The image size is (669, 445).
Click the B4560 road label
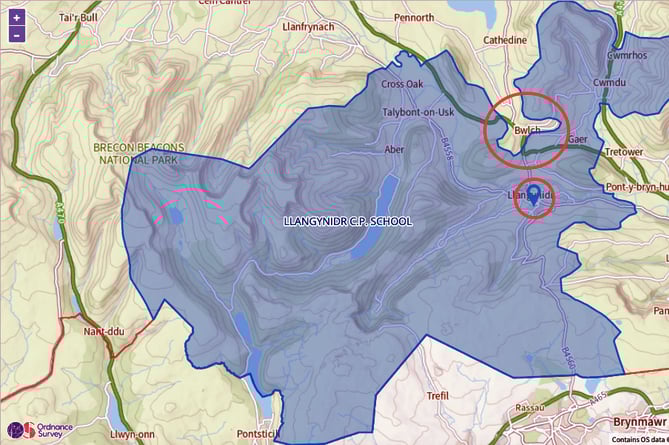click(569, 358)
